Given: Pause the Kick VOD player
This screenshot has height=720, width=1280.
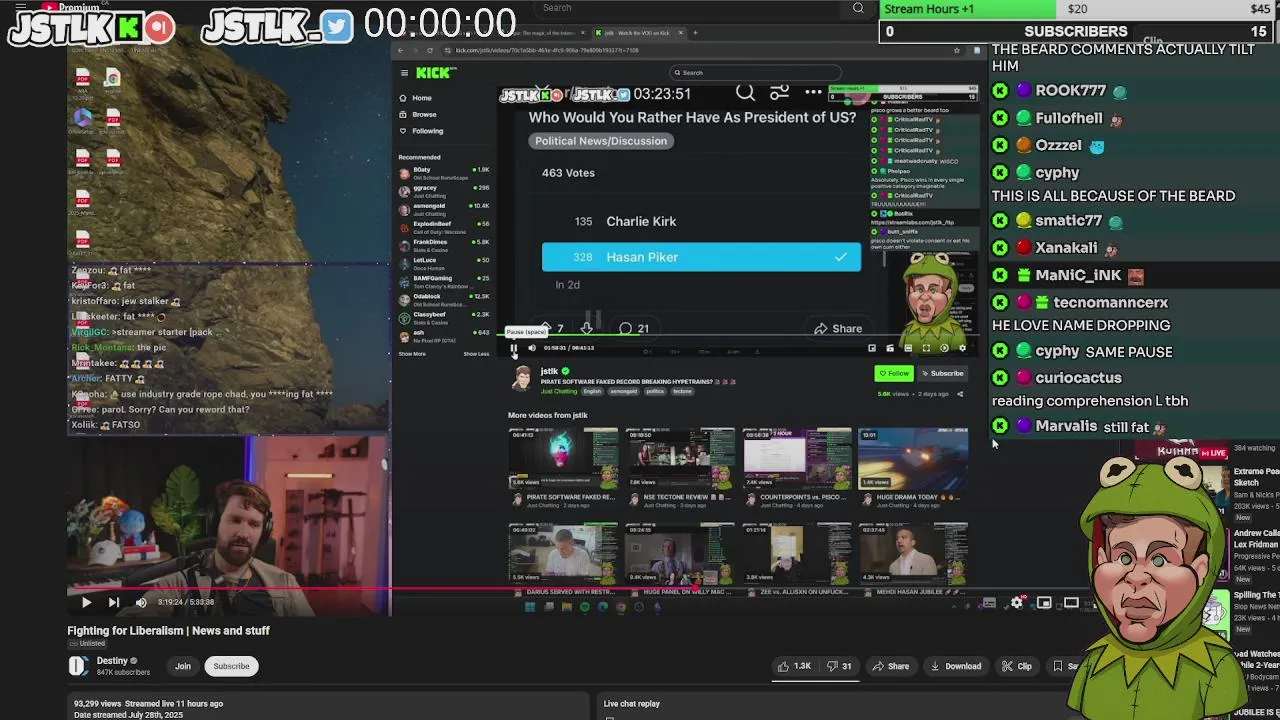Looking at the screenshot, I should 514,348.
